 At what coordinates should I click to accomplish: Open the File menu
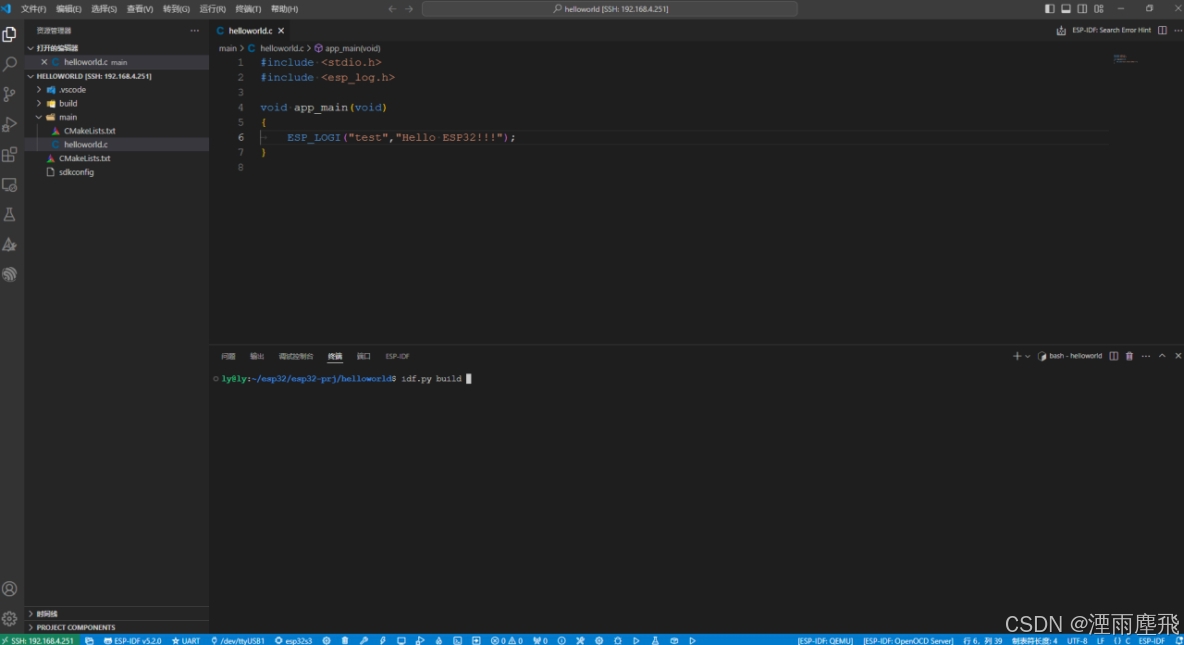pos(33,9)
